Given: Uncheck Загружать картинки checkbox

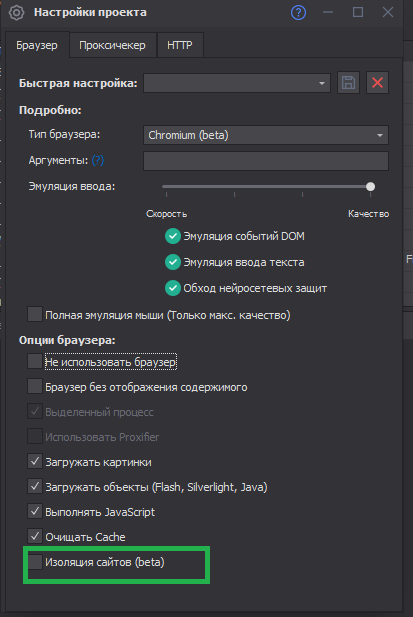Looking at the screenshot, I should (x=35, y=461).
